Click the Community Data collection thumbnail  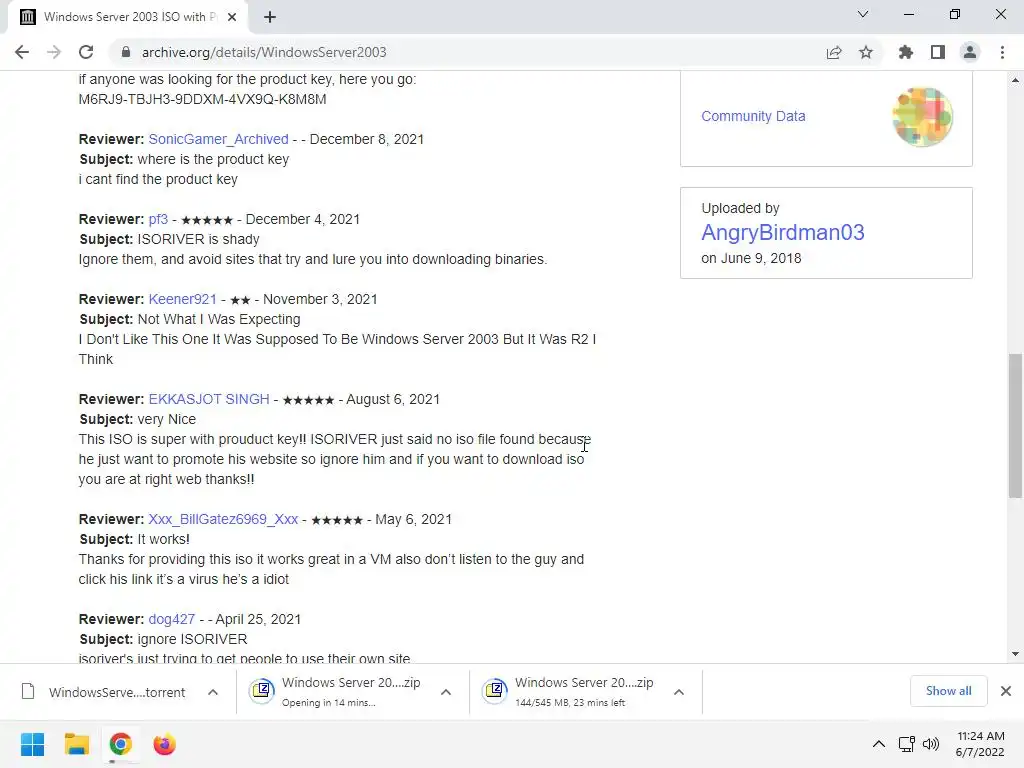(922, 117)
